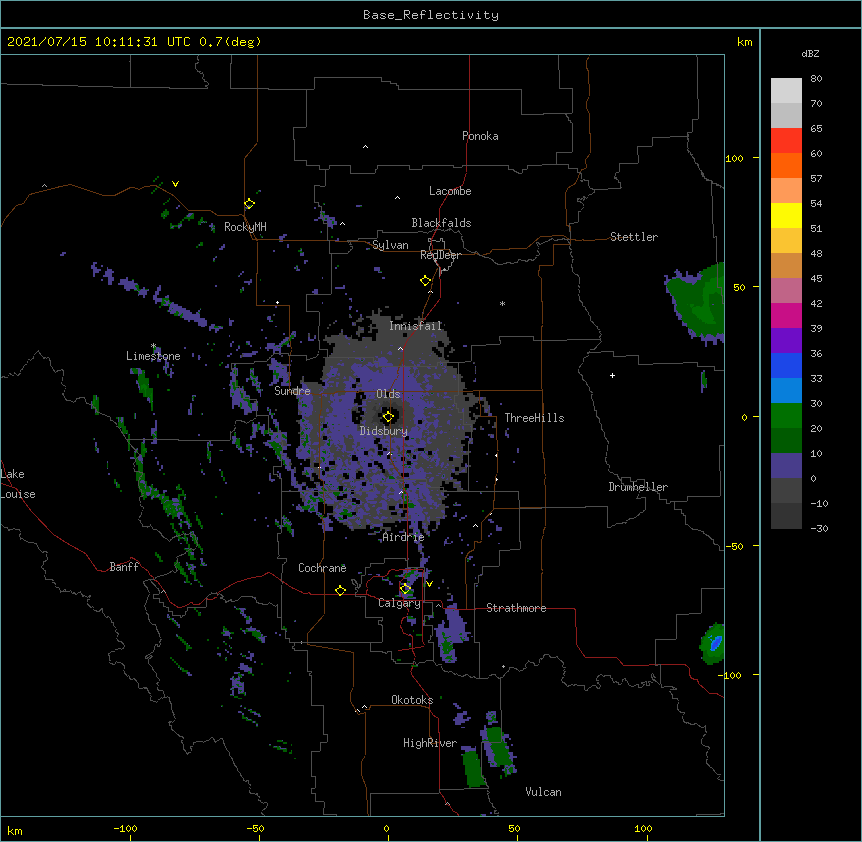This screenshot has height=842, width=862.
Task: Click the HighRiver label
Action: (430, 743)
